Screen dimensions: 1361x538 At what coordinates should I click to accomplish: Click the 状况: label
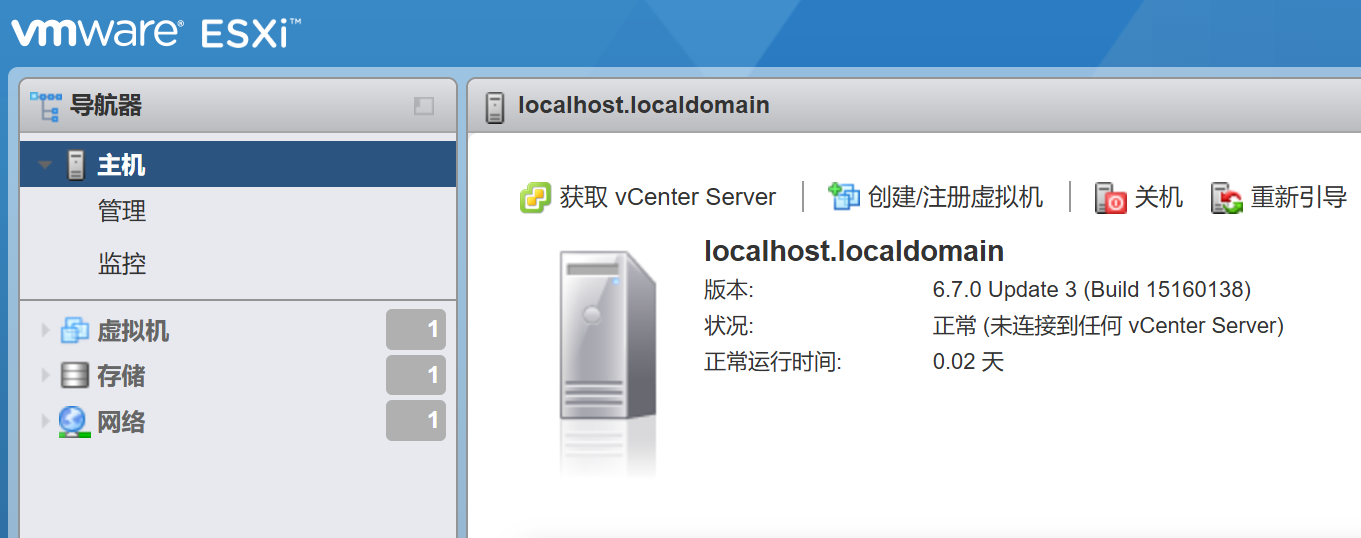(729, 326)
